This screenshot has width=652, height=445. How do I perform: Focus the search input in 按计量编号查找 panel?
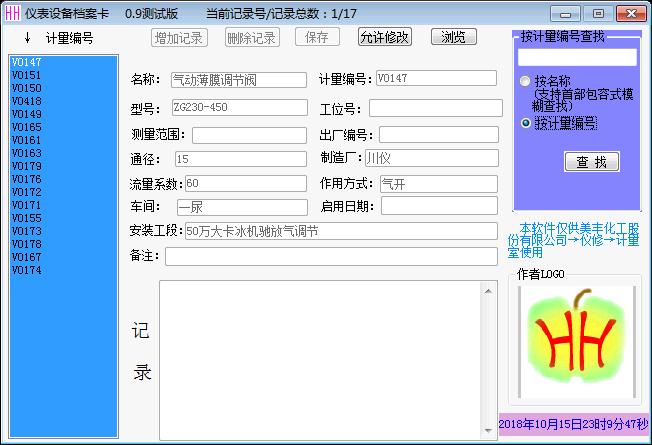pos(577,57)
